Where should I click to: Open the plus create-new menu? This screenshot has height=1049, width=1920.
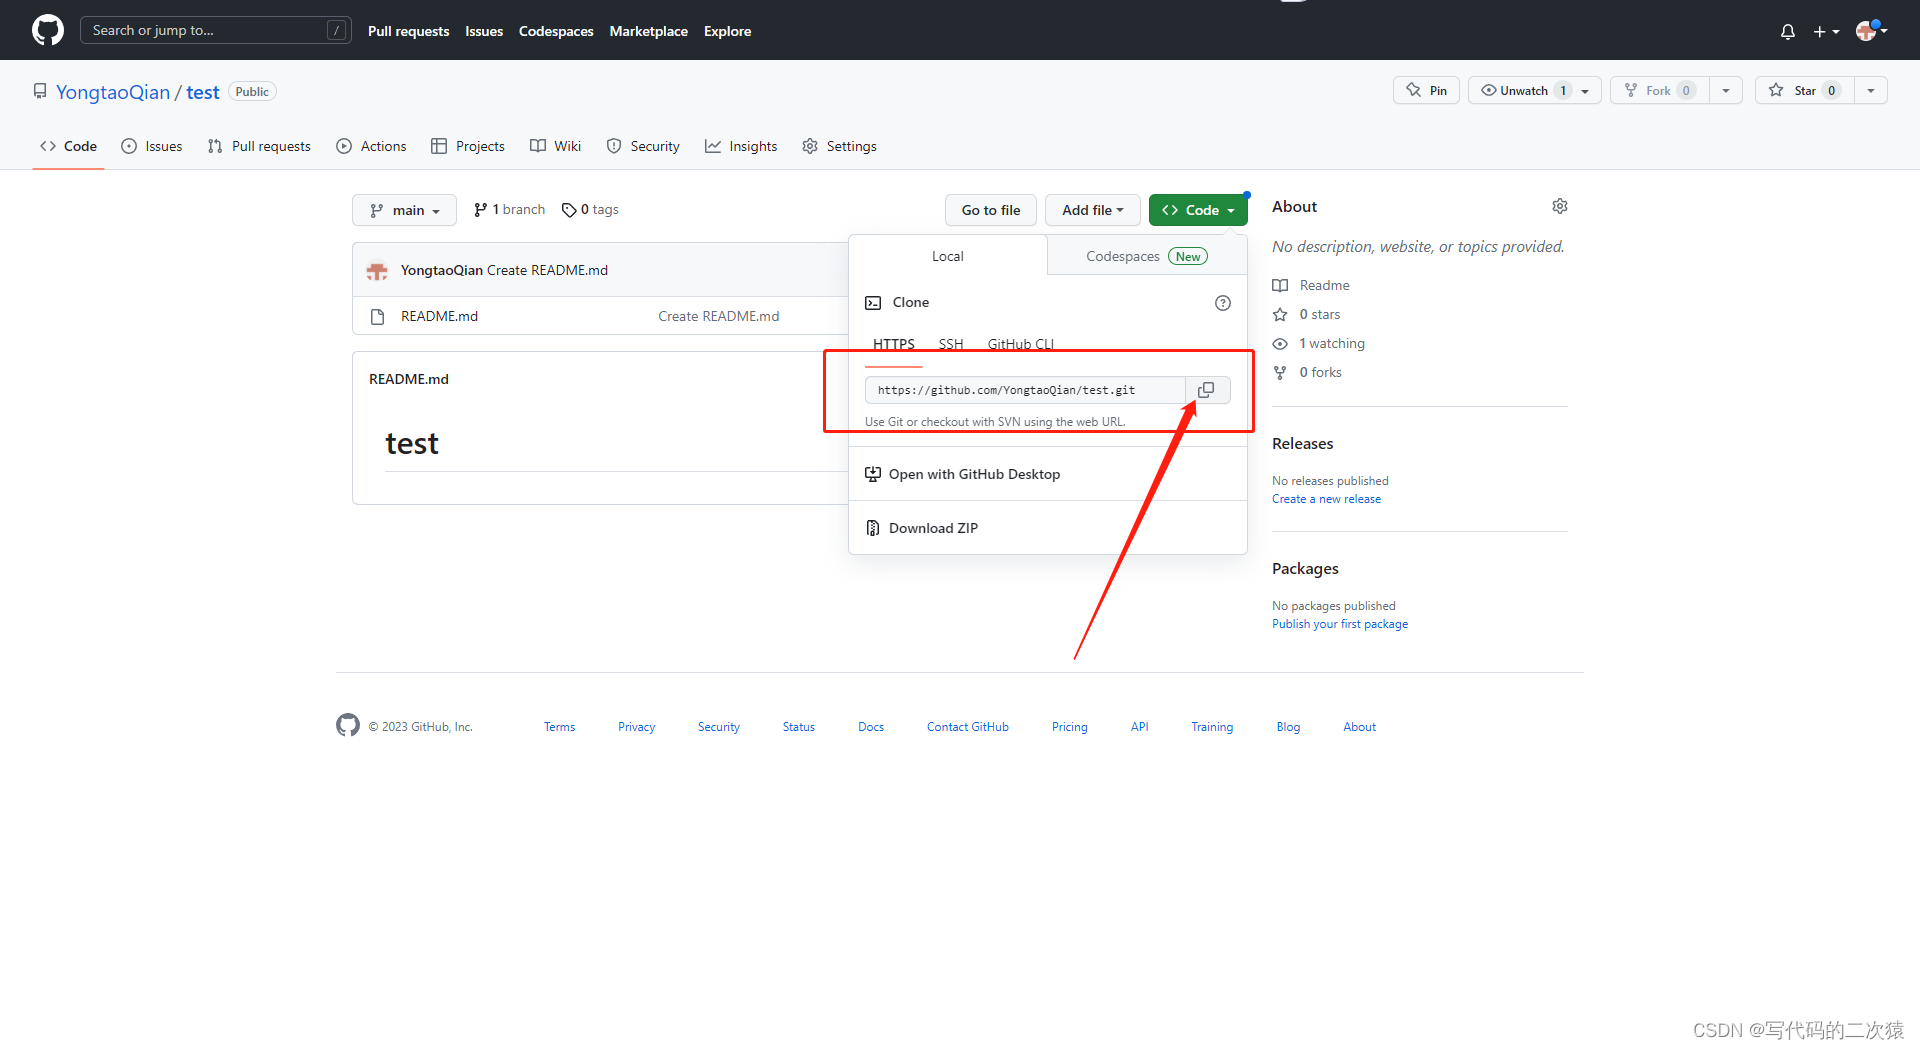pyautogui.click(x=1826, y=31)
